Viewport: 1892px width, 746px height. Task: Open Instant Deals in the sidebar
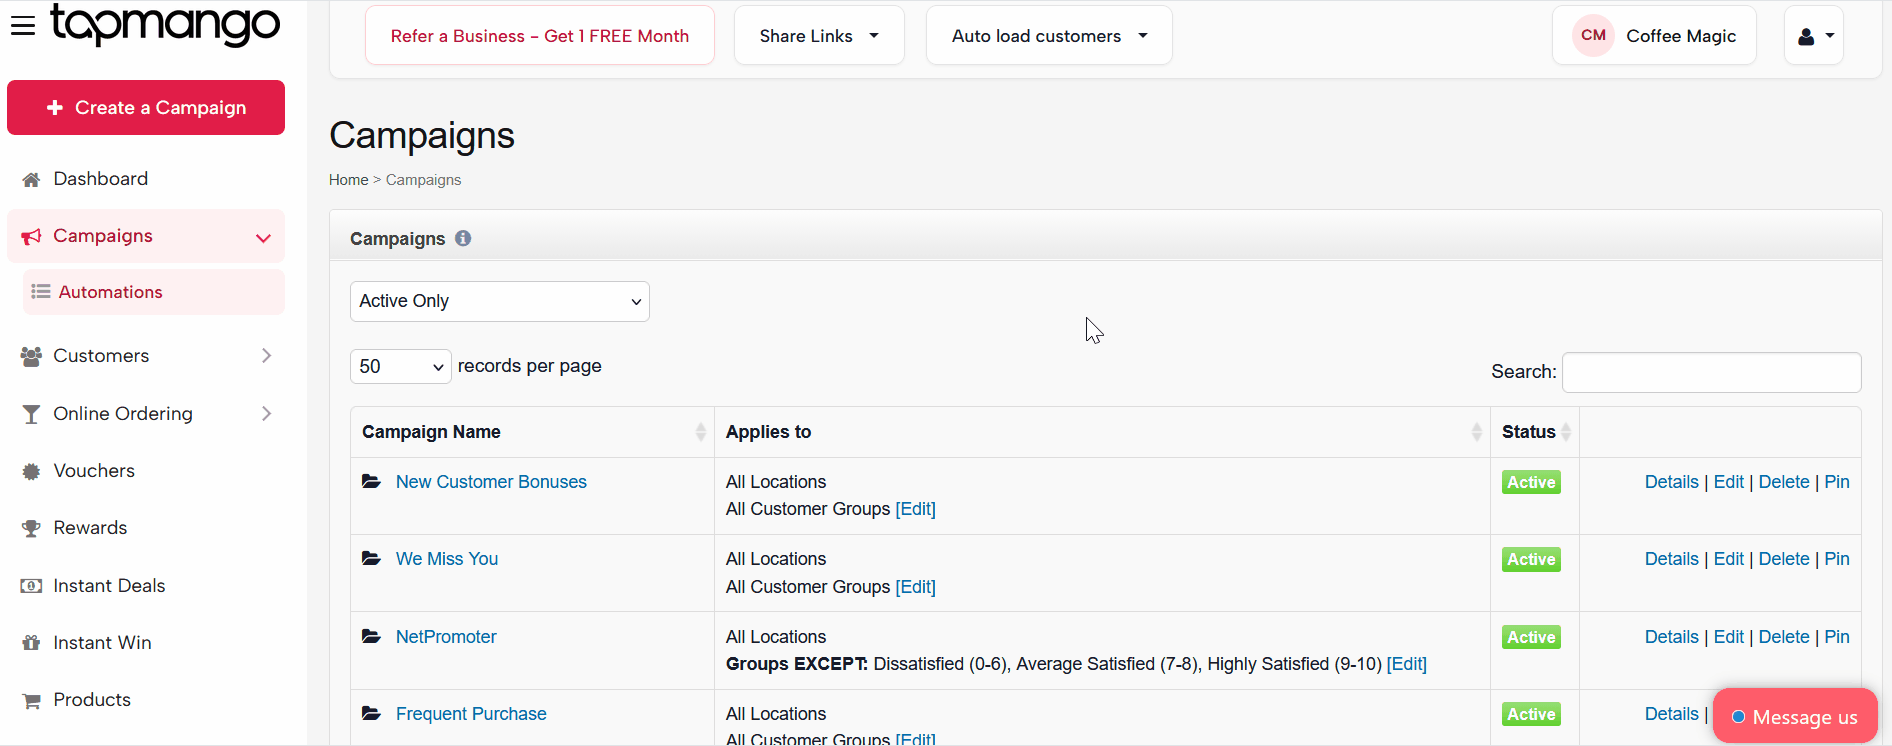coord(109,586)
